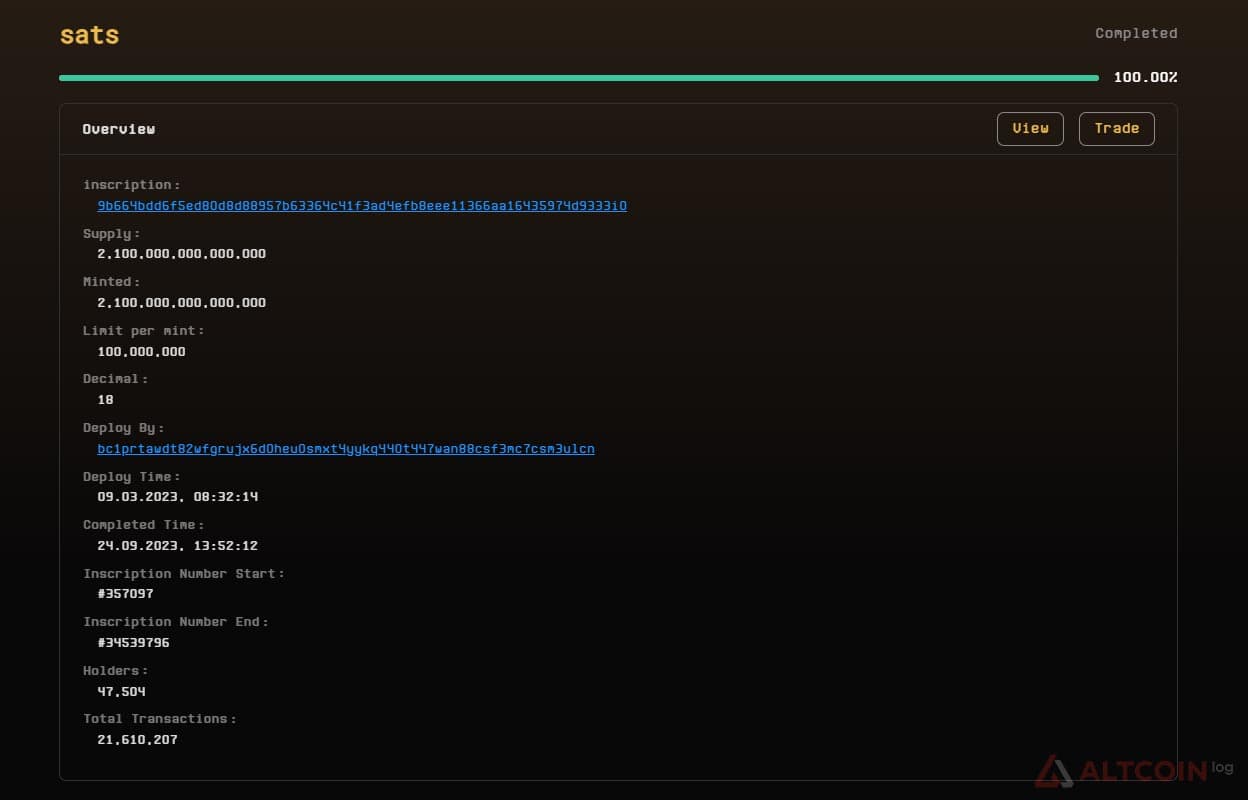
Task: Click the 'Decimal:' field label
Action: pos(116,380)
